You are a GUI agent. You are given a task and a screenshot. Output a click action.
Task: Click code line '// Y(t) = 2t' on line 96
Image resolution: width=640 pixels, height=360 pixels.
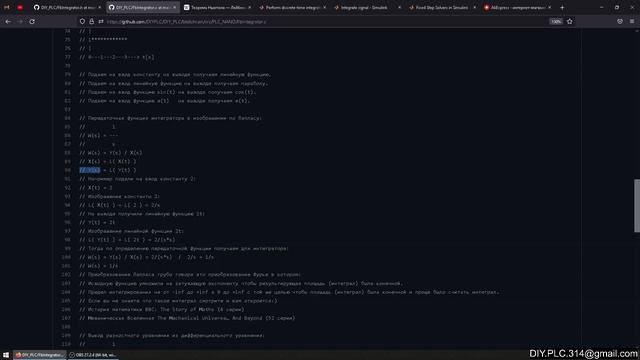click(97, 222)
